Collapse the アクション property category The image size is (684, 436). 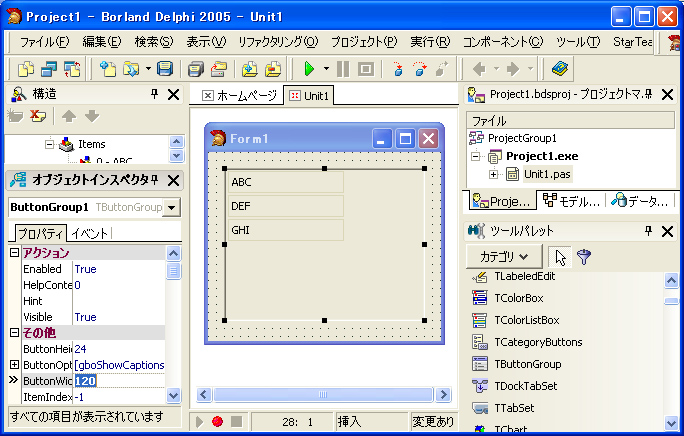(x=14, y=253)
